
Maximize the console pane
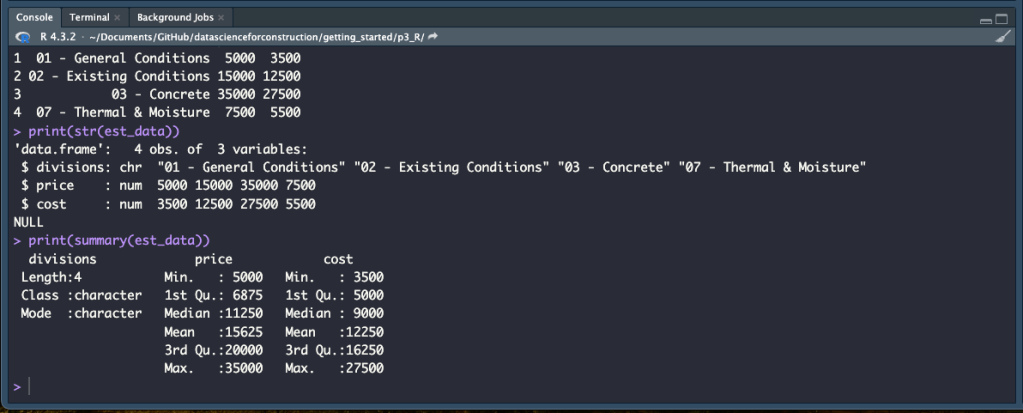tap(1003, 19)
